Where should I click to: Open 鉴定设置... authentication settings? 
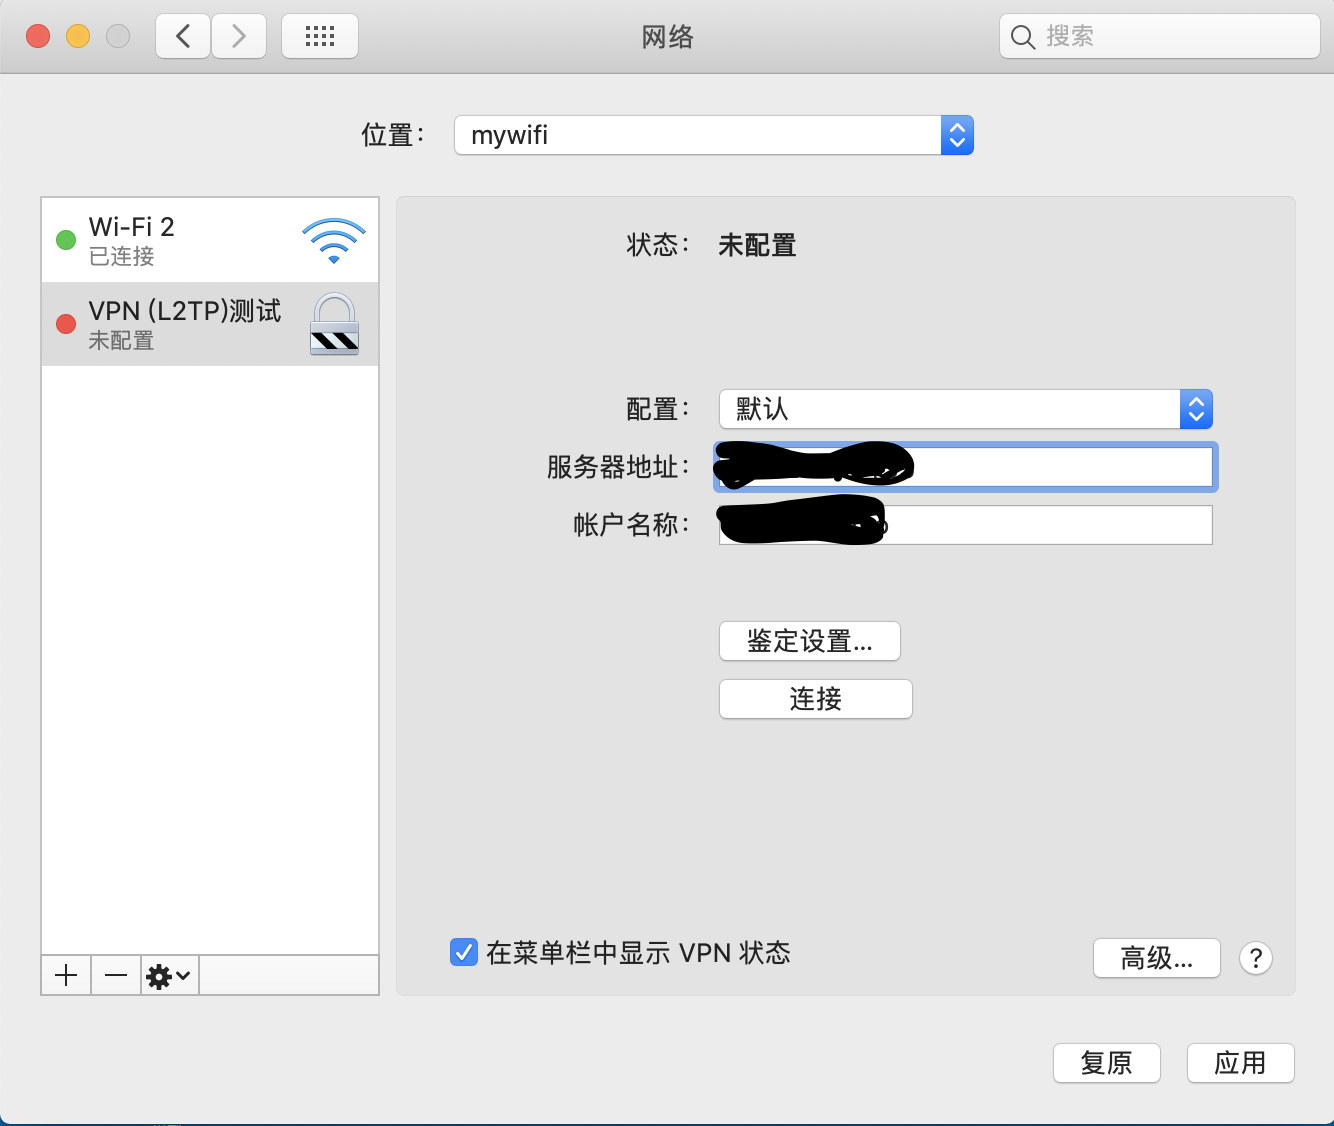(x=810, y=641)
